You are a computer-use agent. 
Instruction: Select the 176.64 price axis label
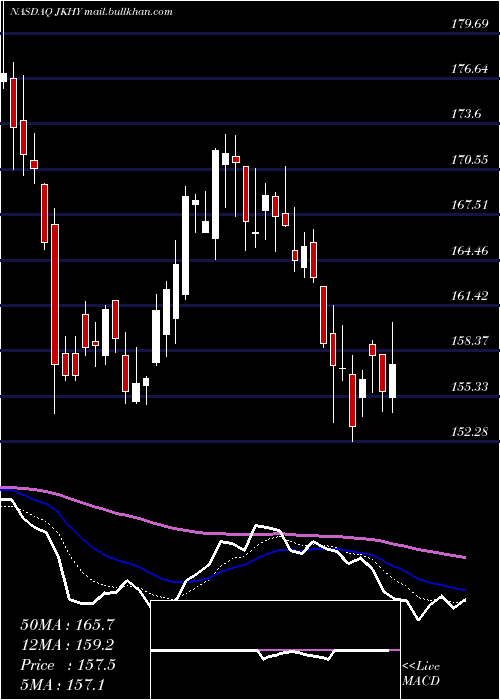tap(470, 69)
